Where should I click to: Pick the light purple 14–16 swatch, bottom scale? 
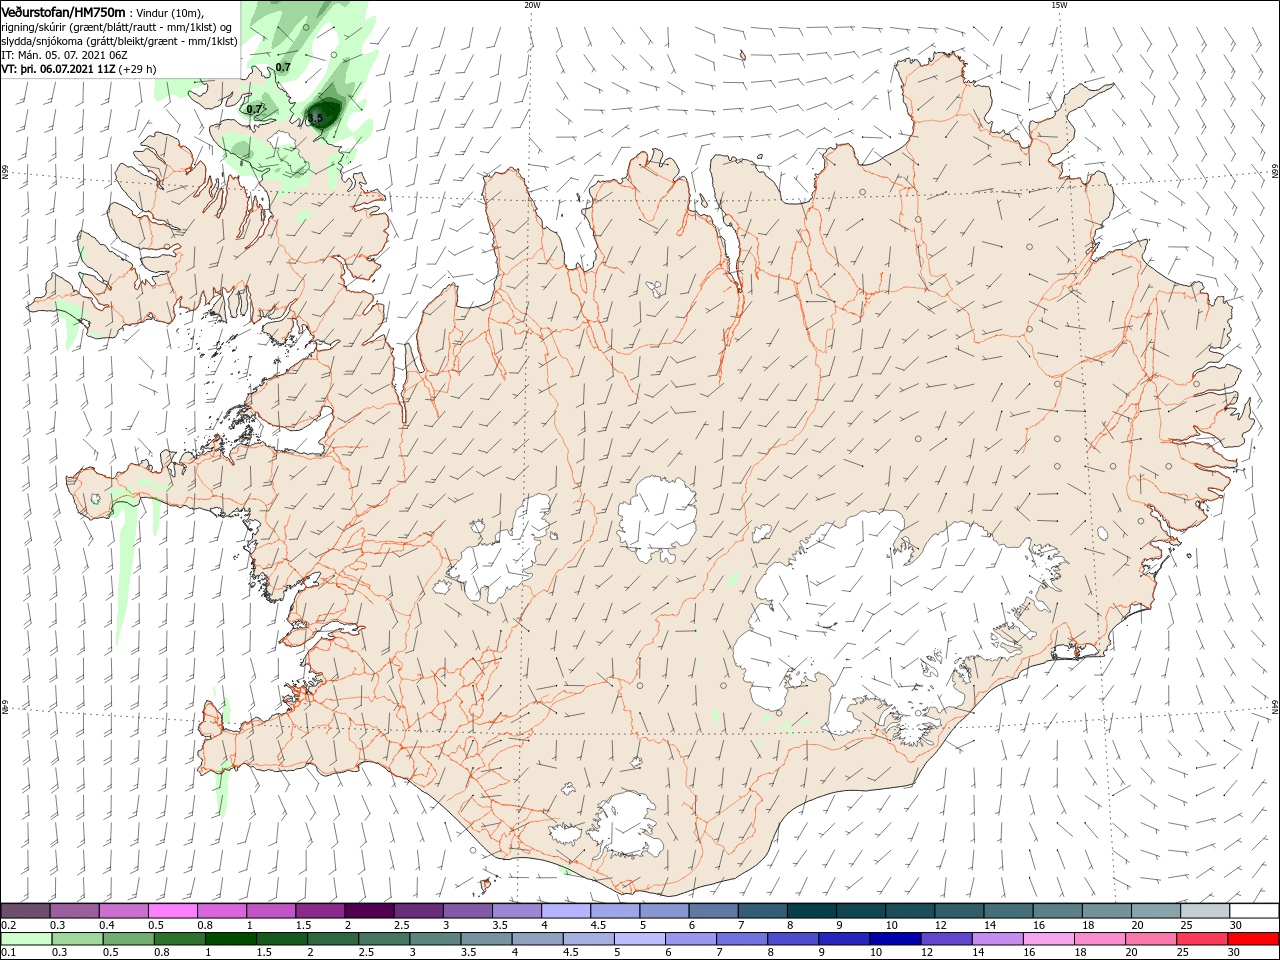click(x=997, y=939)
